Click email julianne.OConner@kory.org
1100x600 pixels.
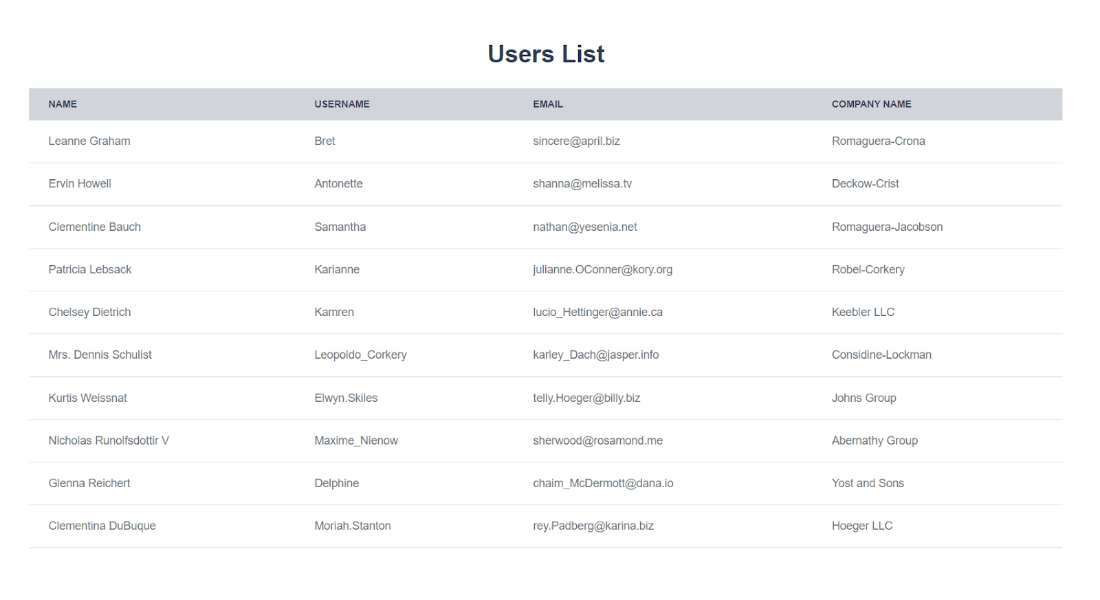(x=603, y=269)
